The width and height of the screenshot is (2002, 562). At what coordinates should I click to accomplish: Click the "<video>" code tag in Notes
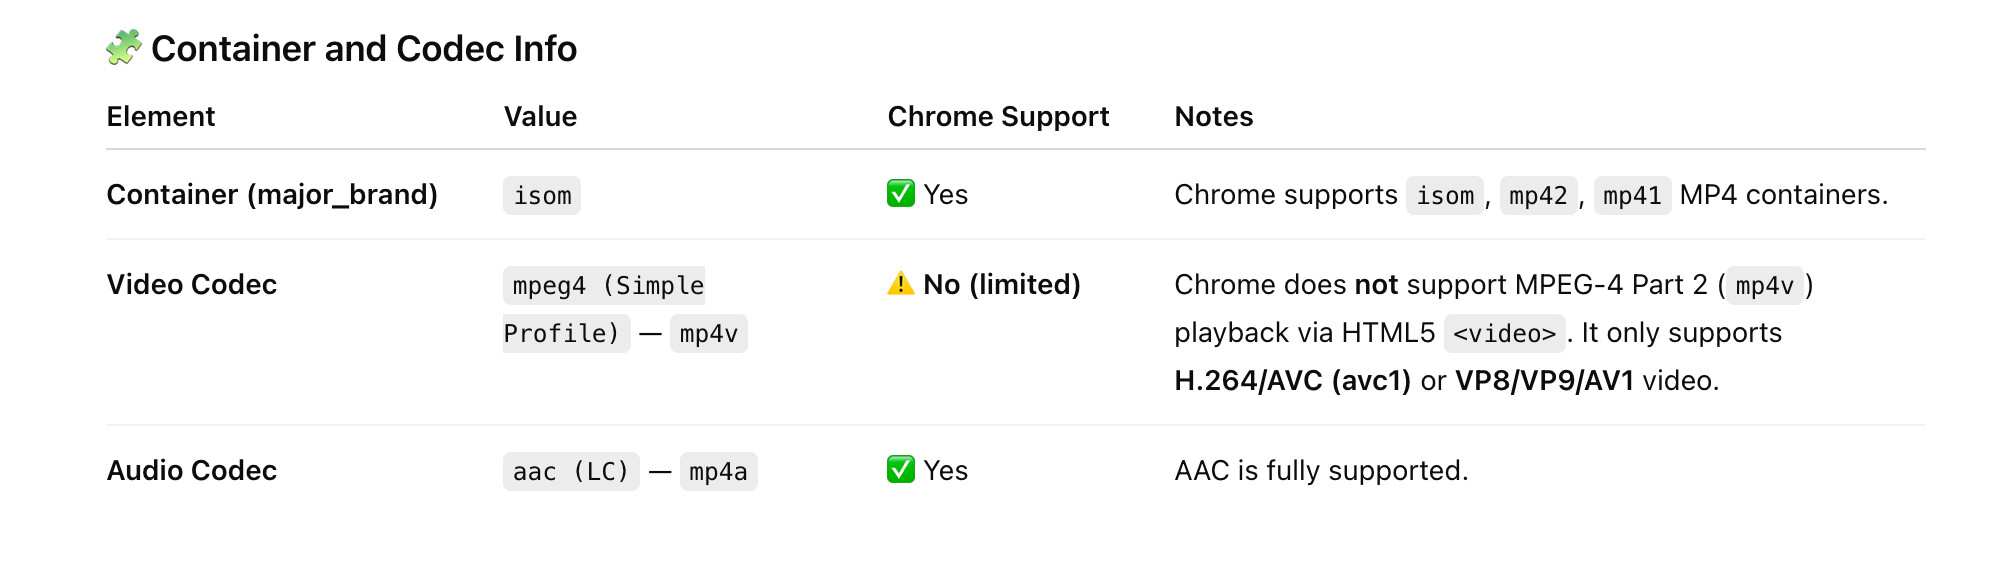(x=1504, y=333)
